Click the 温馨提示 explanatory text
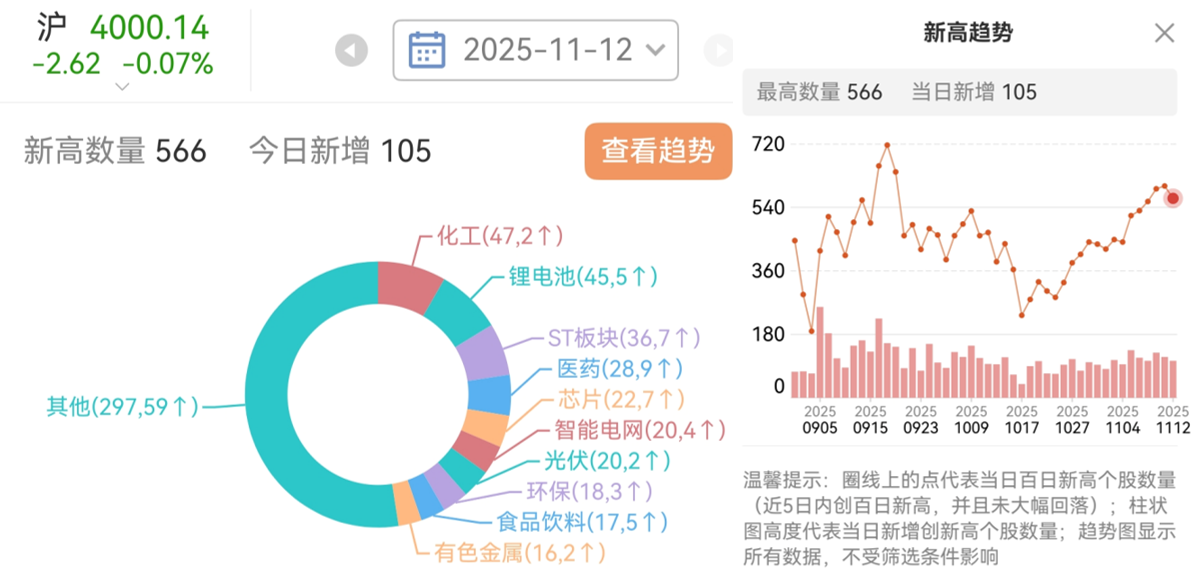 point(960,518)
